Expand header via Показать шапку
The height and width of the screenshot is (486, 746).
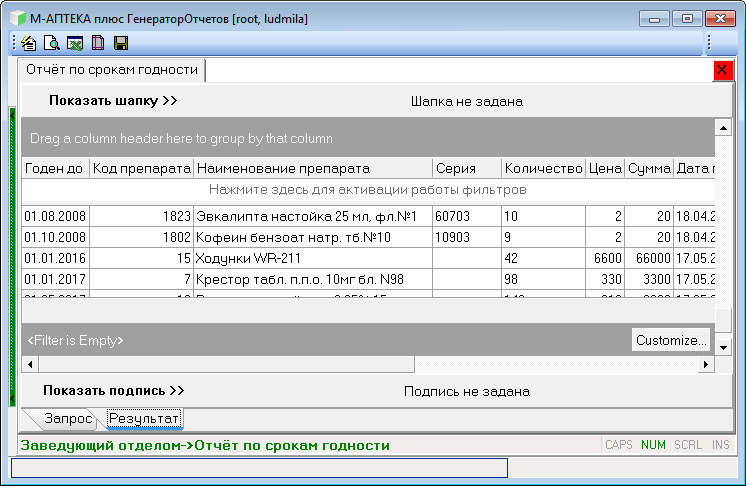[112, 101]
